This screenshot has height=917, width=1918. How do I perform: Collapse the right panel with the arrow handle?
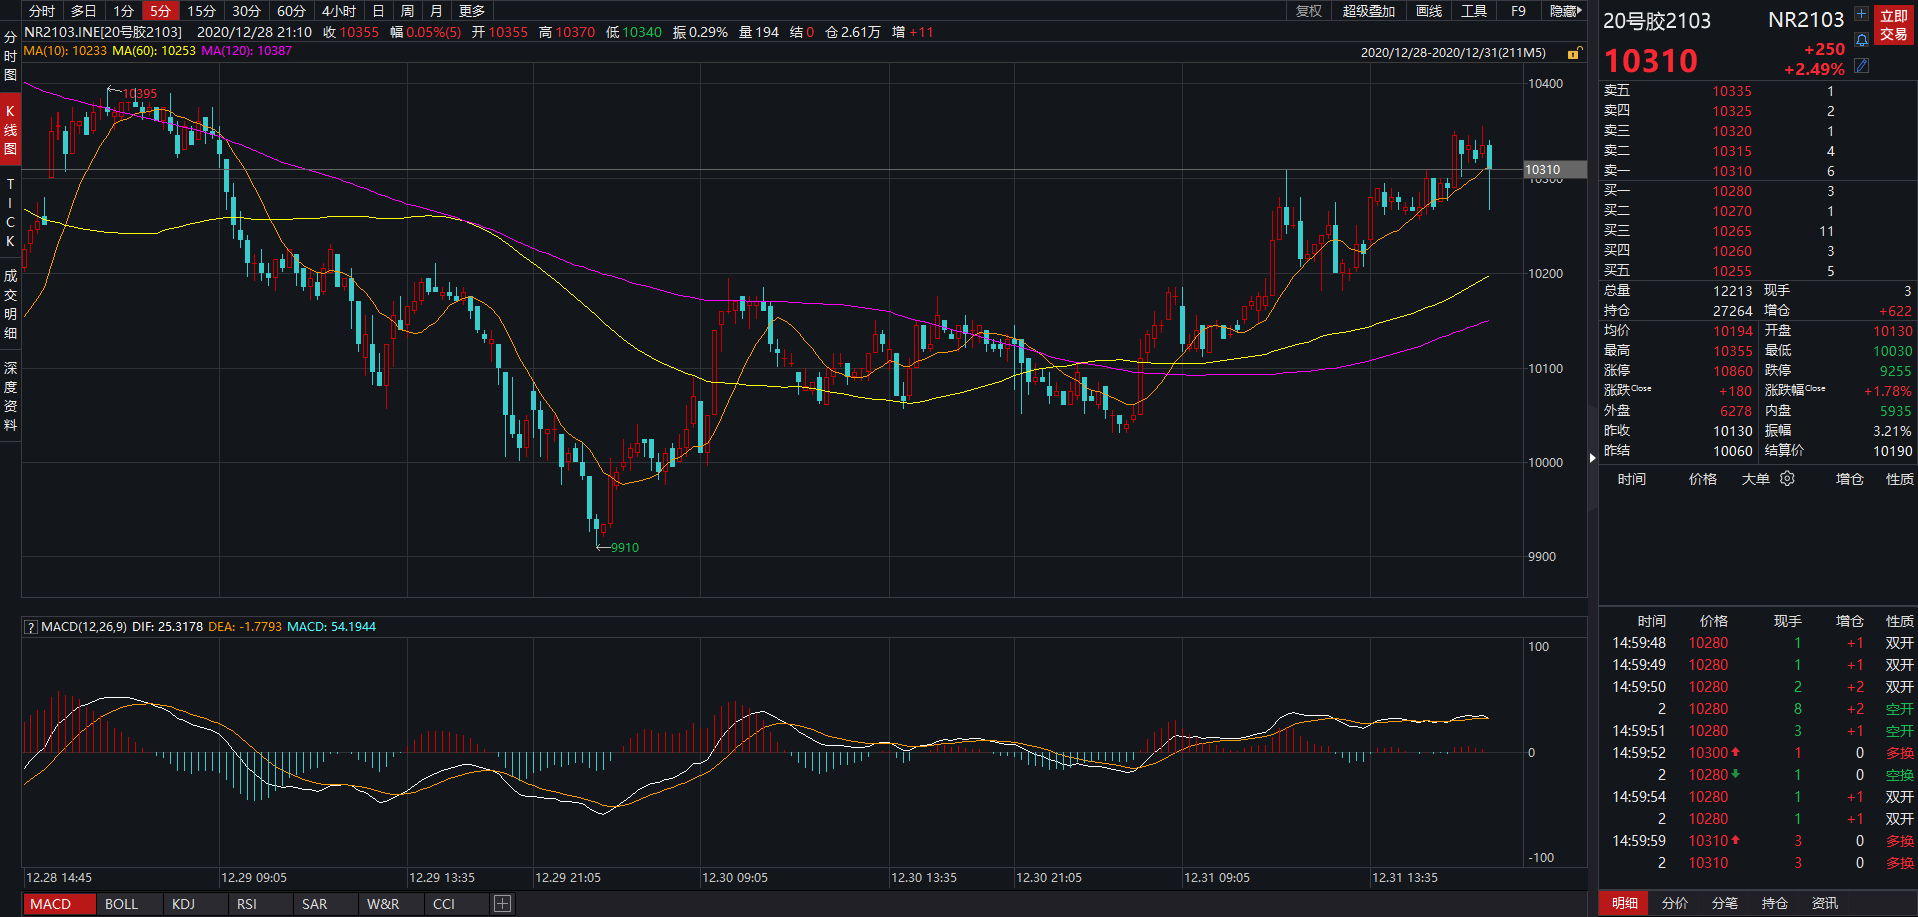click(x=1592, y=458)
